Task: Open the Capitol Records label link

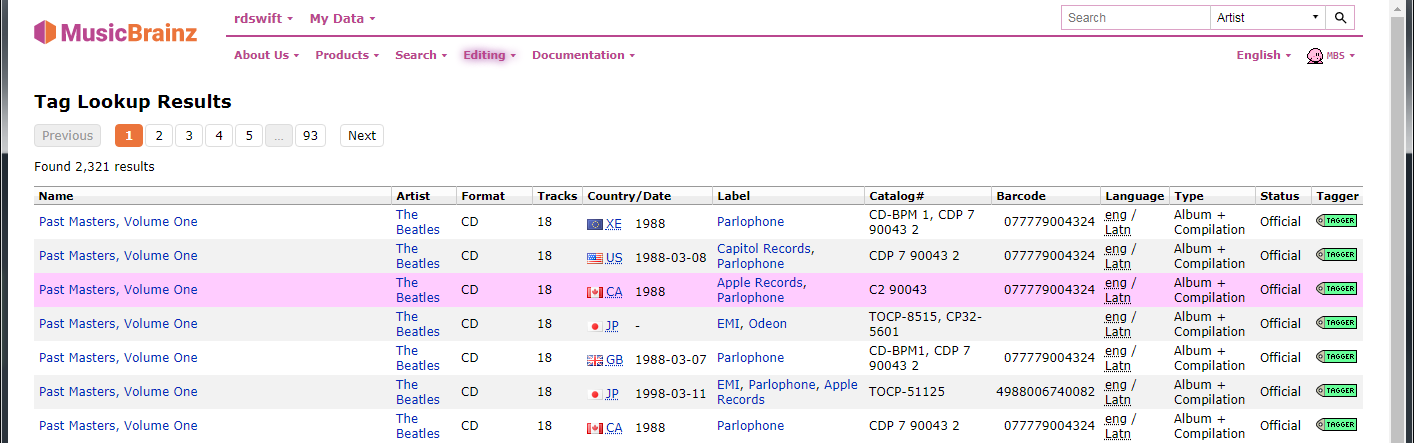Action: click(x=764, y=248)
